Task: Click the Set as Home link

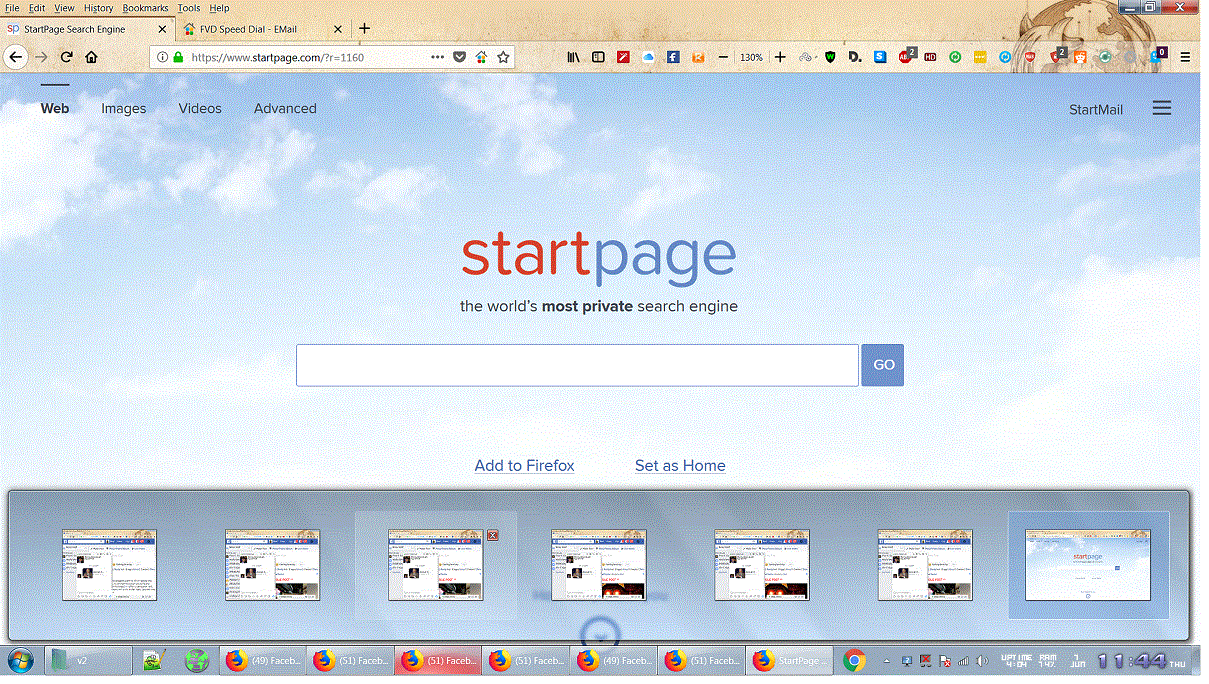Action: click(x=680, y=466)
